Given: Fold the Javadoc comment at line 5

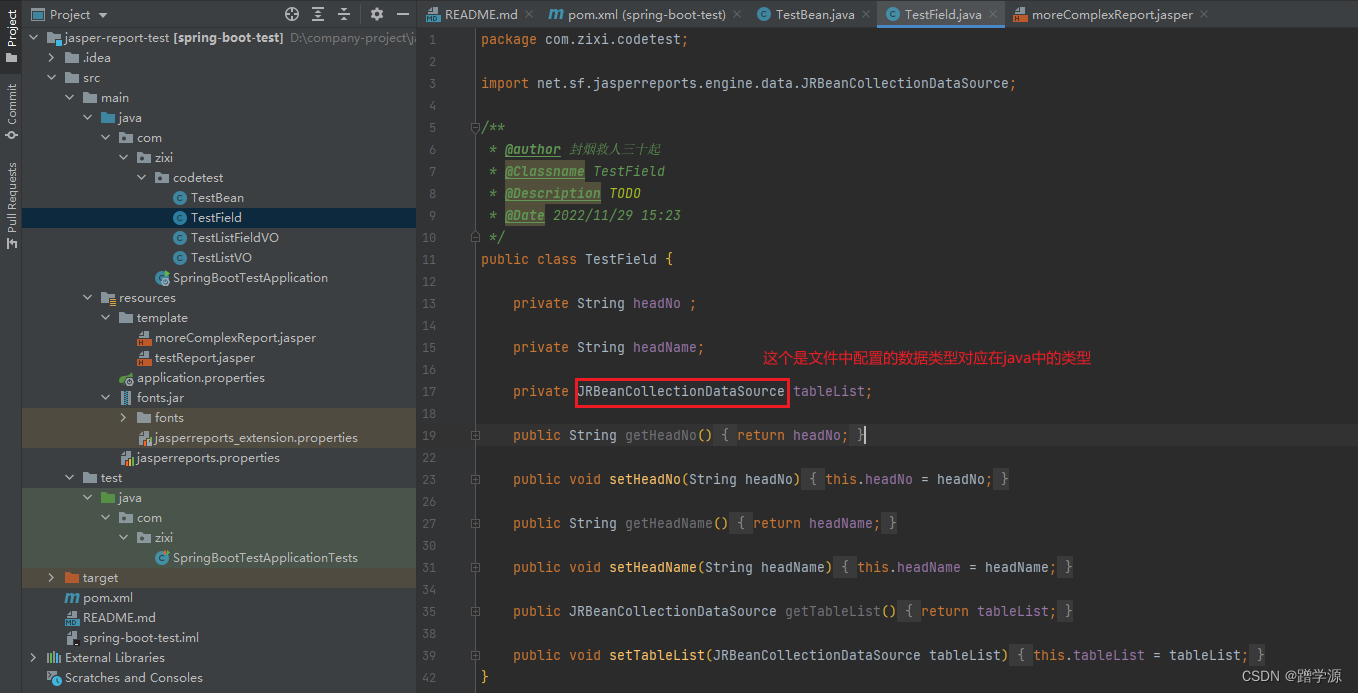Looking at the screenshot, I should [x=476, y=128].
